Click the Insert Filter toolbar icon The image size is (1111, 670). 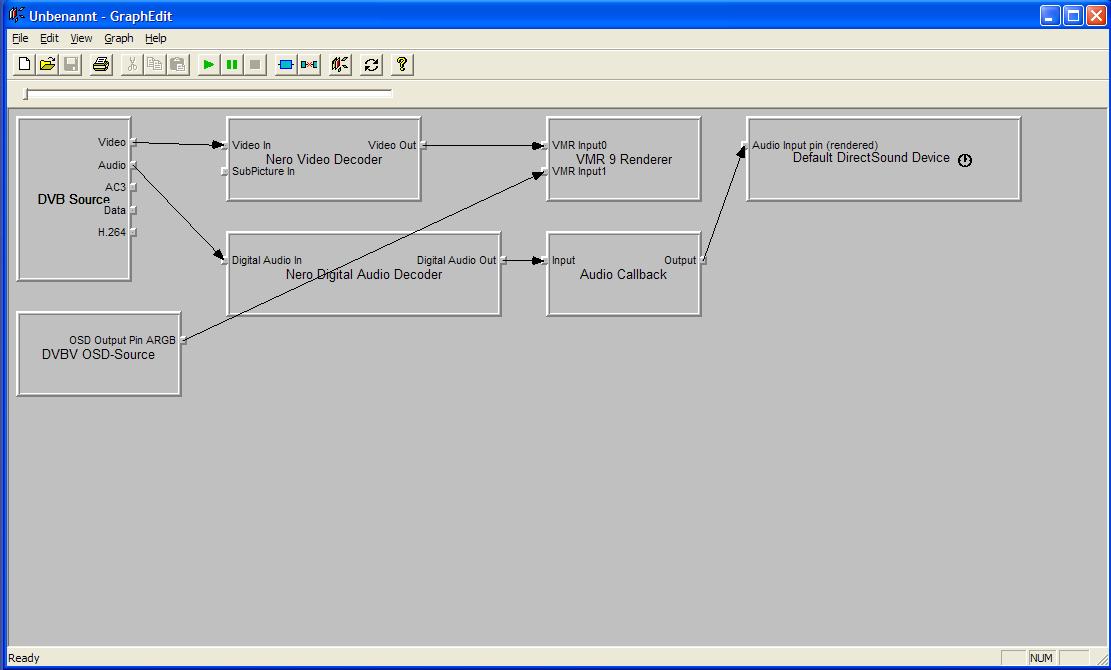[x=286, y=64]
